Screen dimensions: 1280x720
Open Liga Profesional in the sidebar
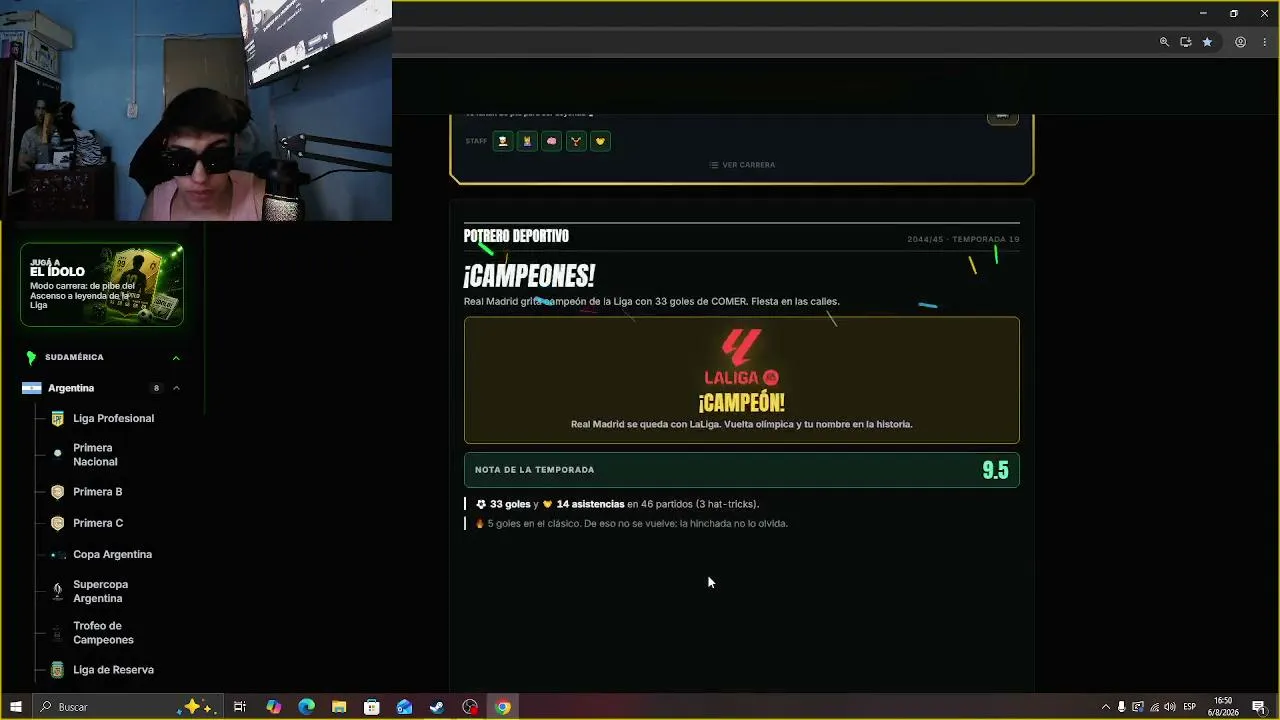pyautogui.click(x=113, y=419)
